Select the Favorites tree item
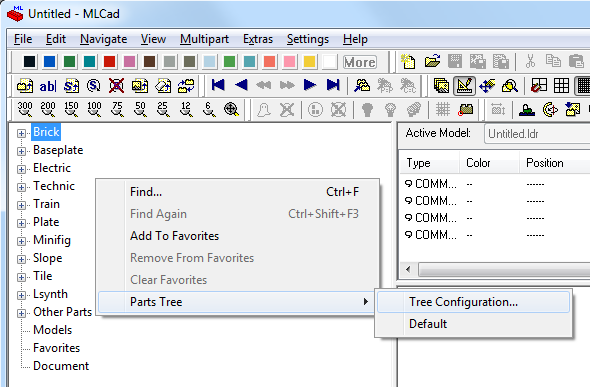Screen dimensions: 590x387 point(56,348)
